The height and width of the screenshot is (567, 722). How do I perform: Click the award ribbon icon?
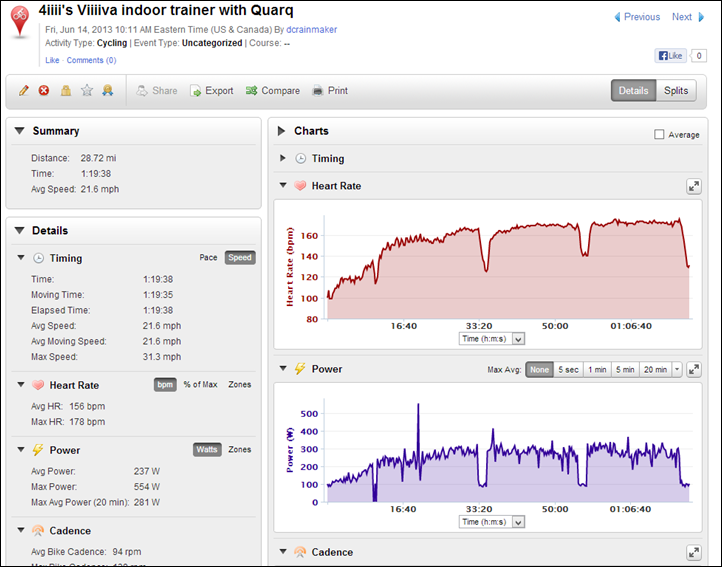coord(107,90)
